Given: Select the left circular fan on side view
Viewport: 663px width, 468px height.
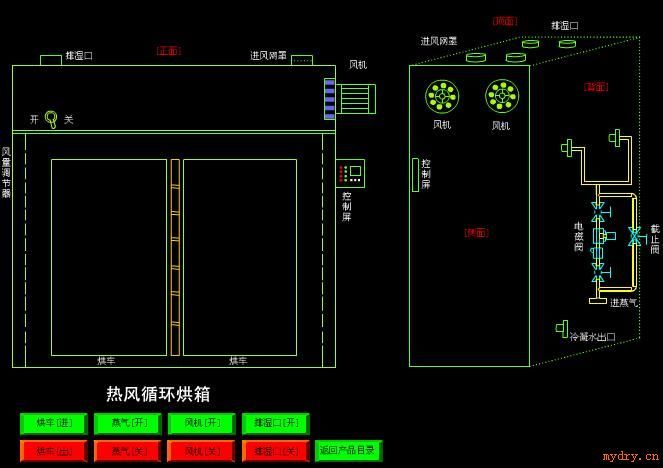Looking at the screenshot, I should pos(442,96).
